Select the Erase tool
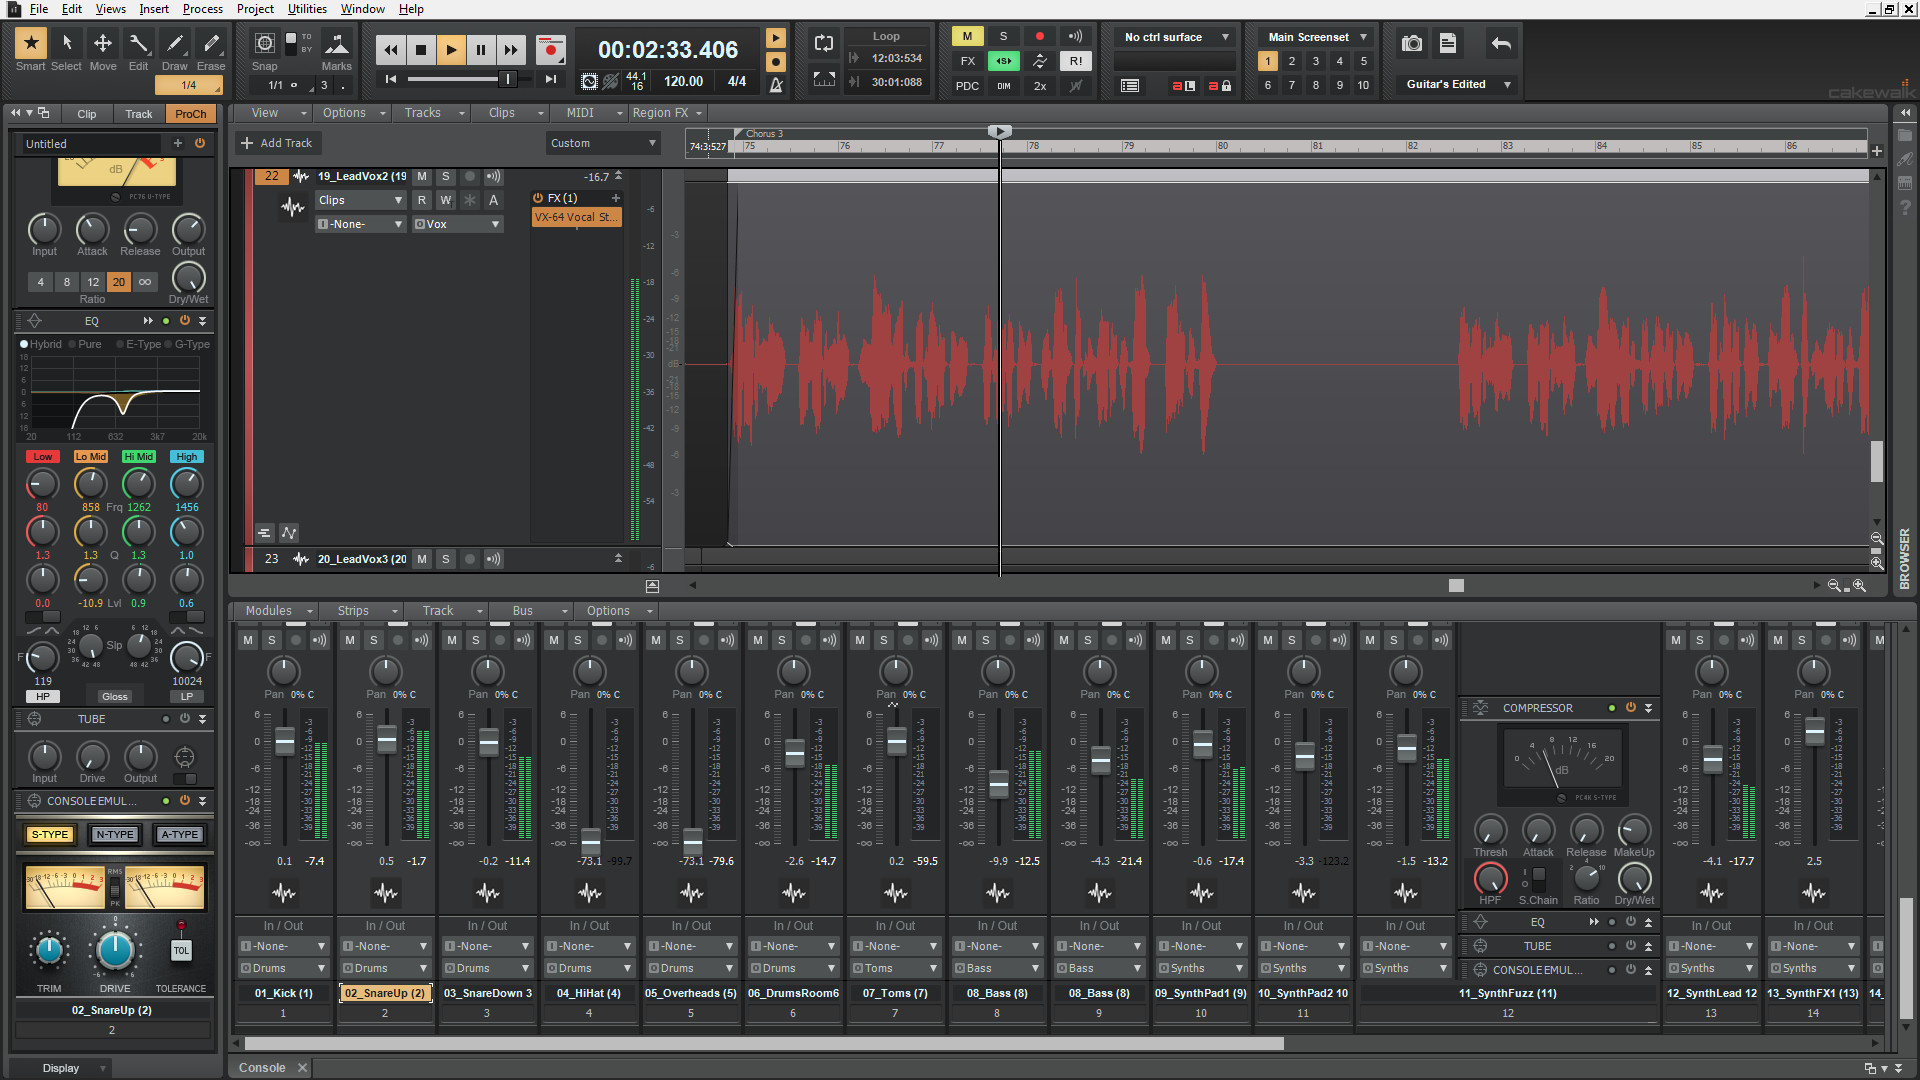The image size is (1920, 1080). 211,44
